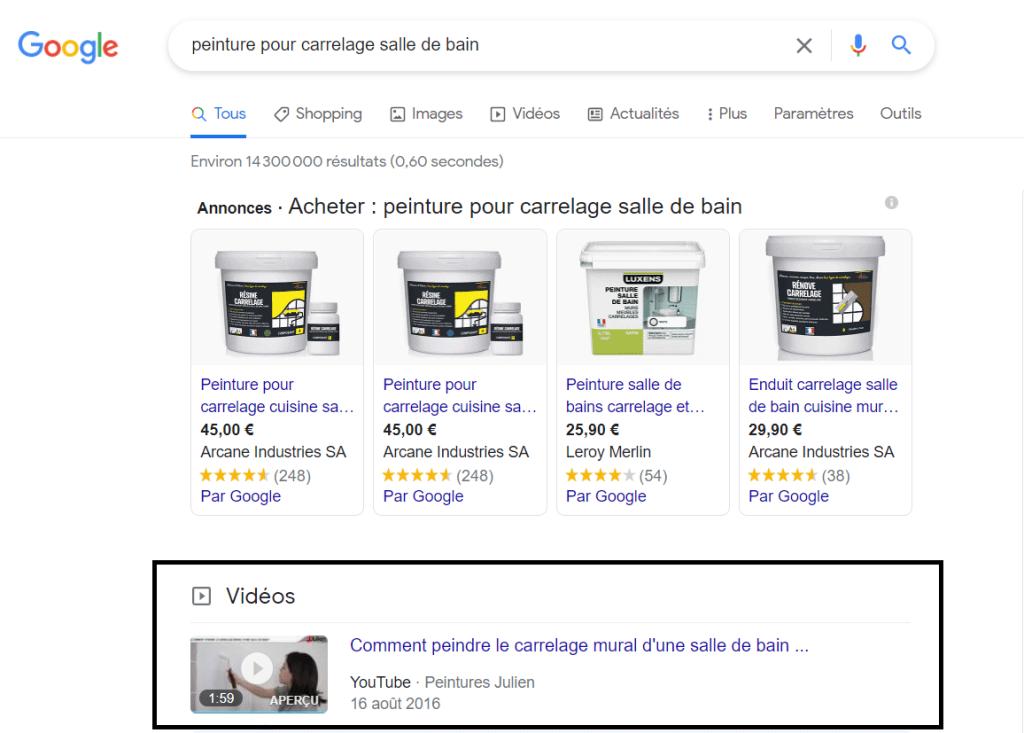Open the Paramètres dropdown
The width and height of the screenshot is (1024, 733).
point(813,114)
